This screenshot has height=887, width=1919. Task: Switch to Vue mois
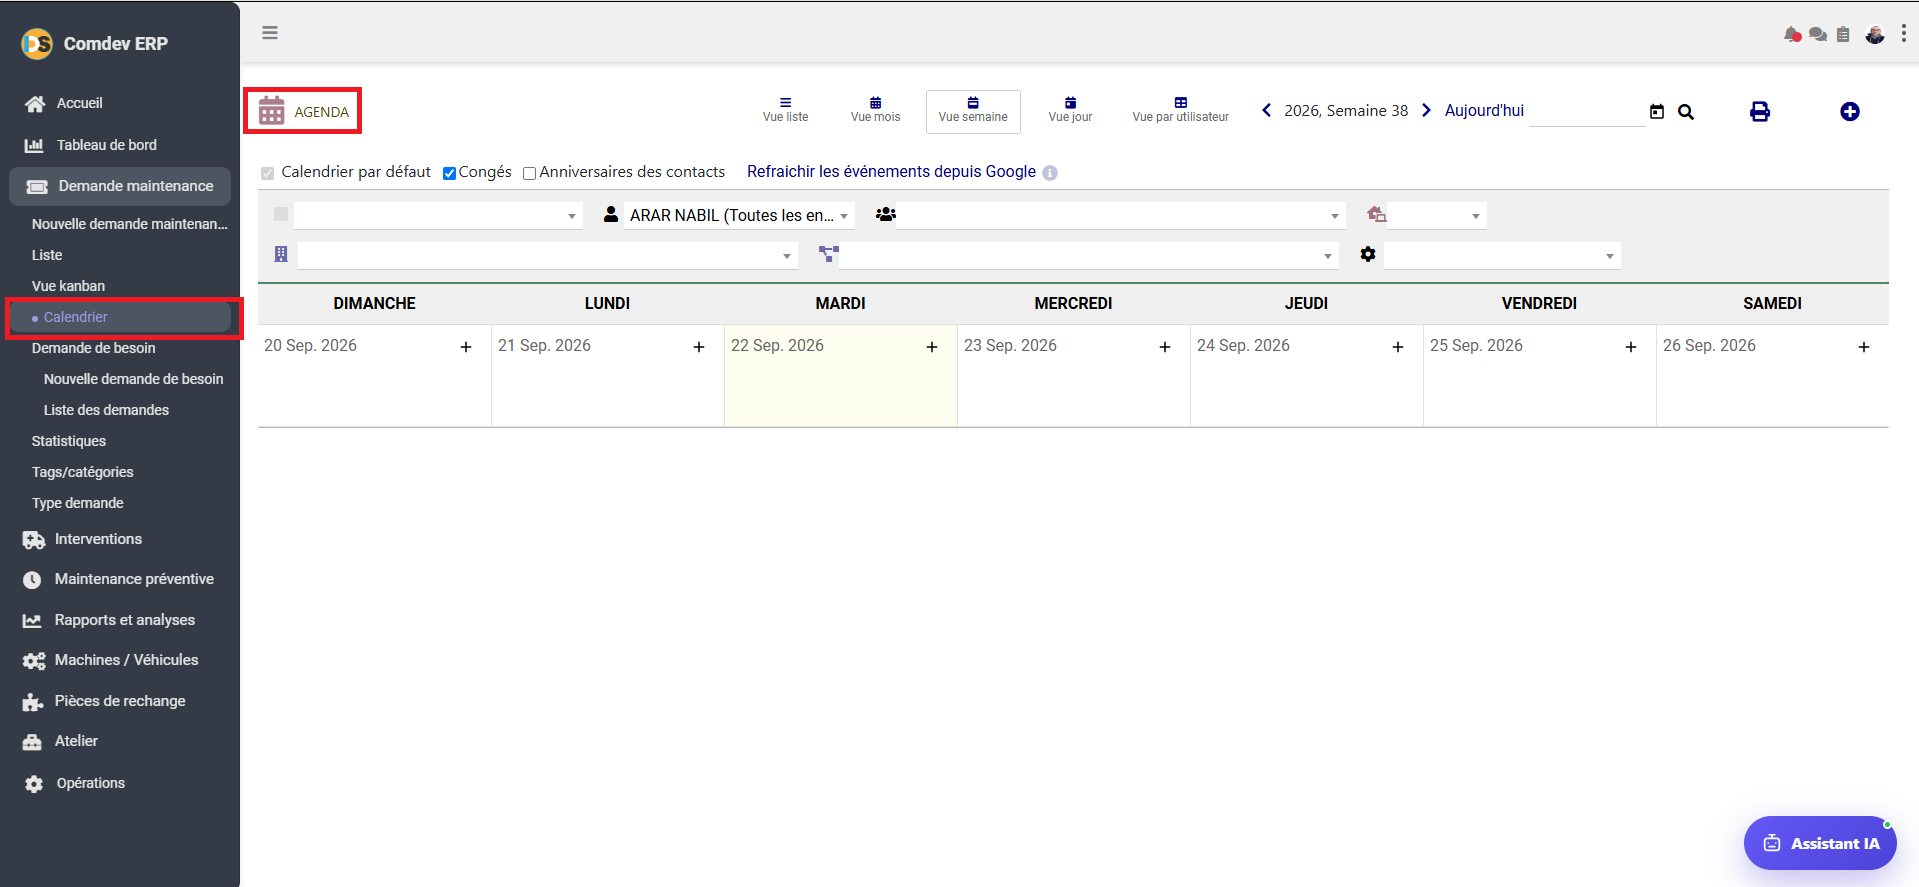(x=876, y=110)
